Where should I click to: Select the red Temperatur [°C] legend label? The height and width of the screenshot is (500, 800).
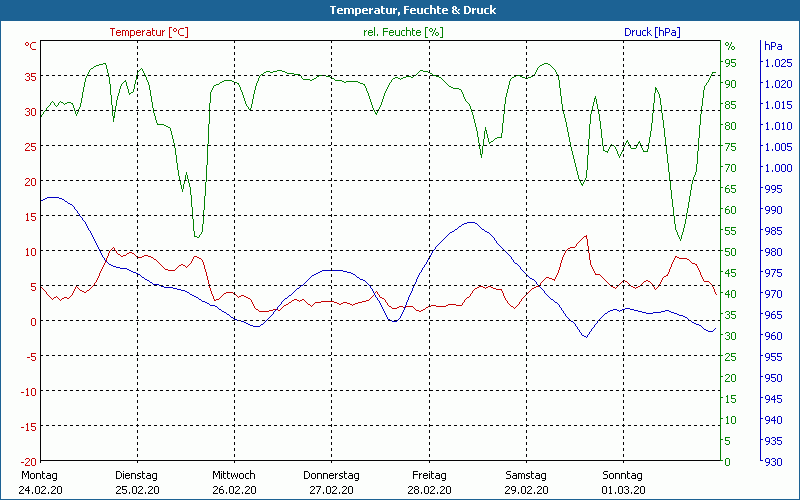(149, 32)
